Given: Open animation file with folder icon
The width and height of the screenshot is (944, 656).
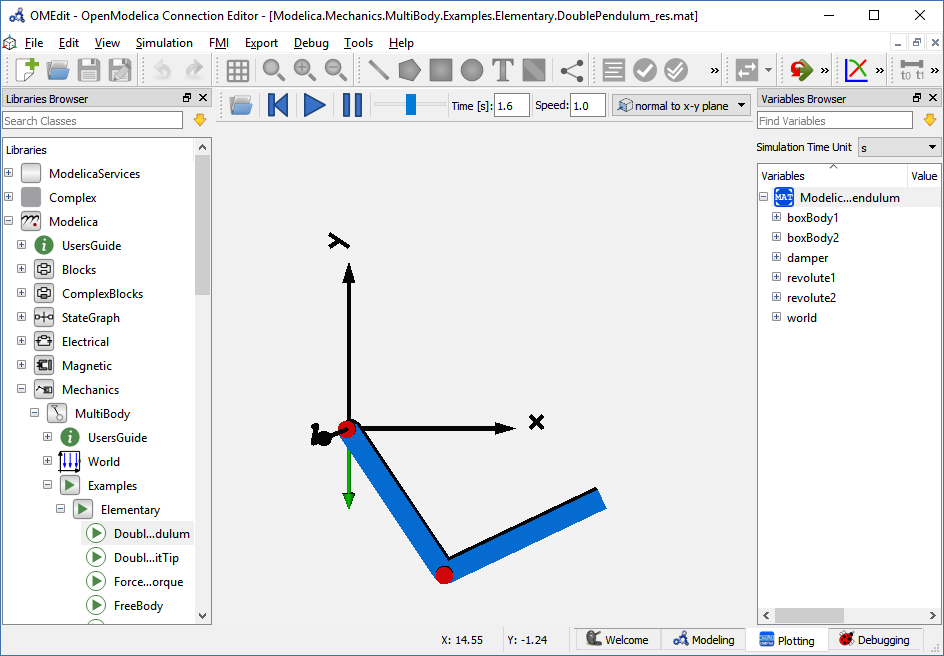Looking at the screenshot, I should pos(240,105).
